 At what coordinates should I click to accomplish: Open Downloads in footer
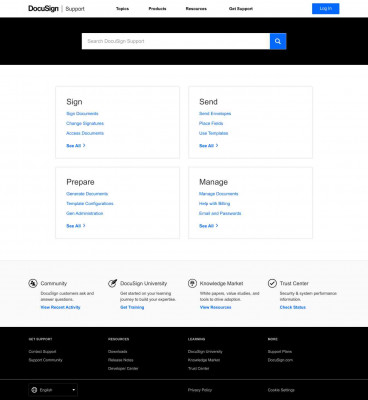(x=118, y=352)
